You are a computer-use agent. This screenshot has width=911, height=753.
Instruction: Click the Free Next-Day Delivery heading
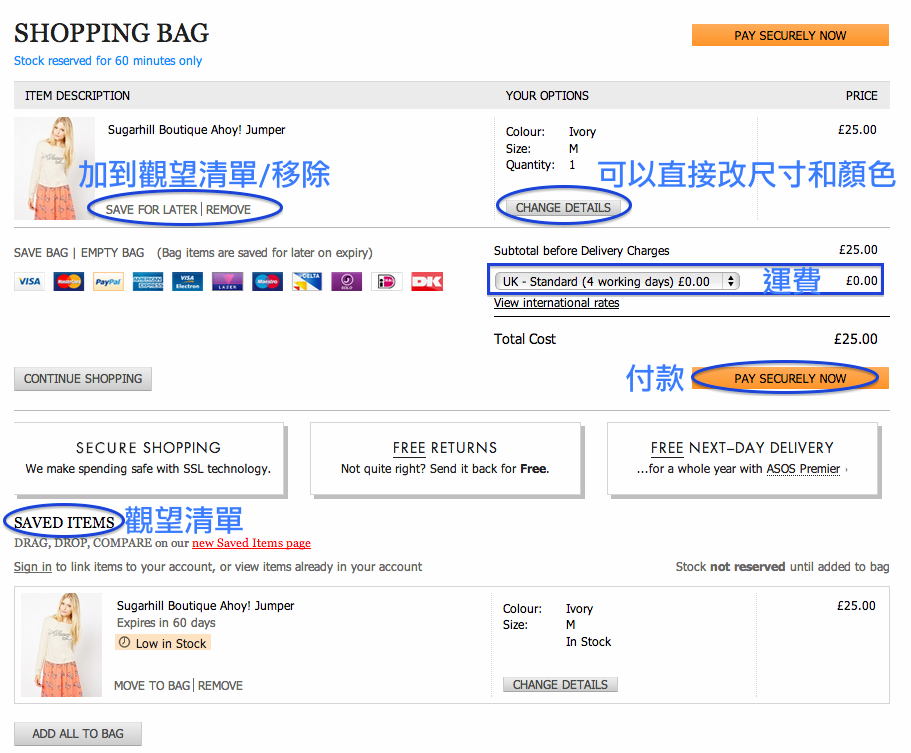point(742,448)
